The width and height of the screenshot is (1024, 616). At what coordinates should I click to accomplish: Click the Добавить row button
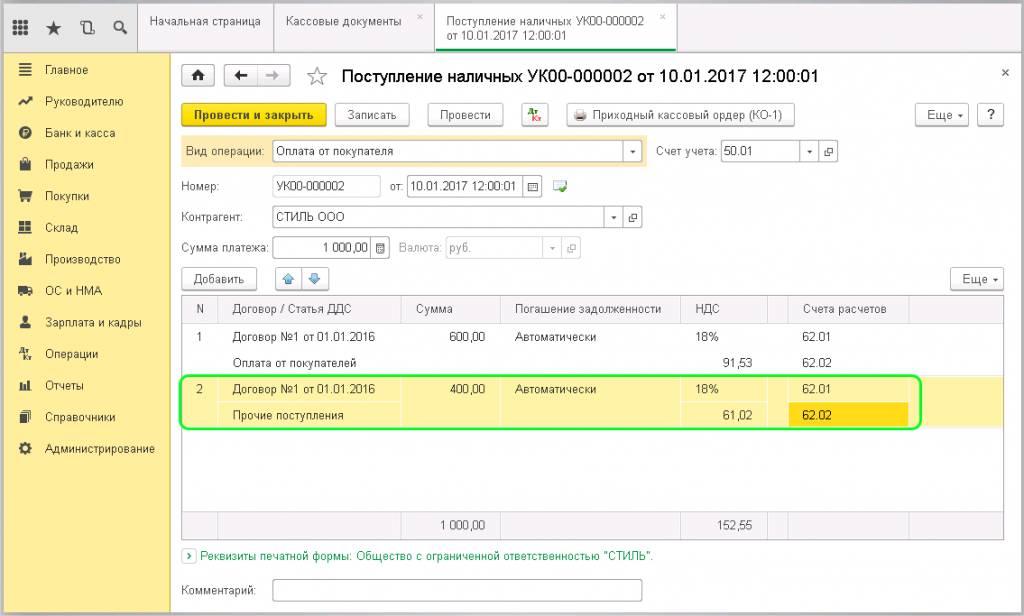219,279
